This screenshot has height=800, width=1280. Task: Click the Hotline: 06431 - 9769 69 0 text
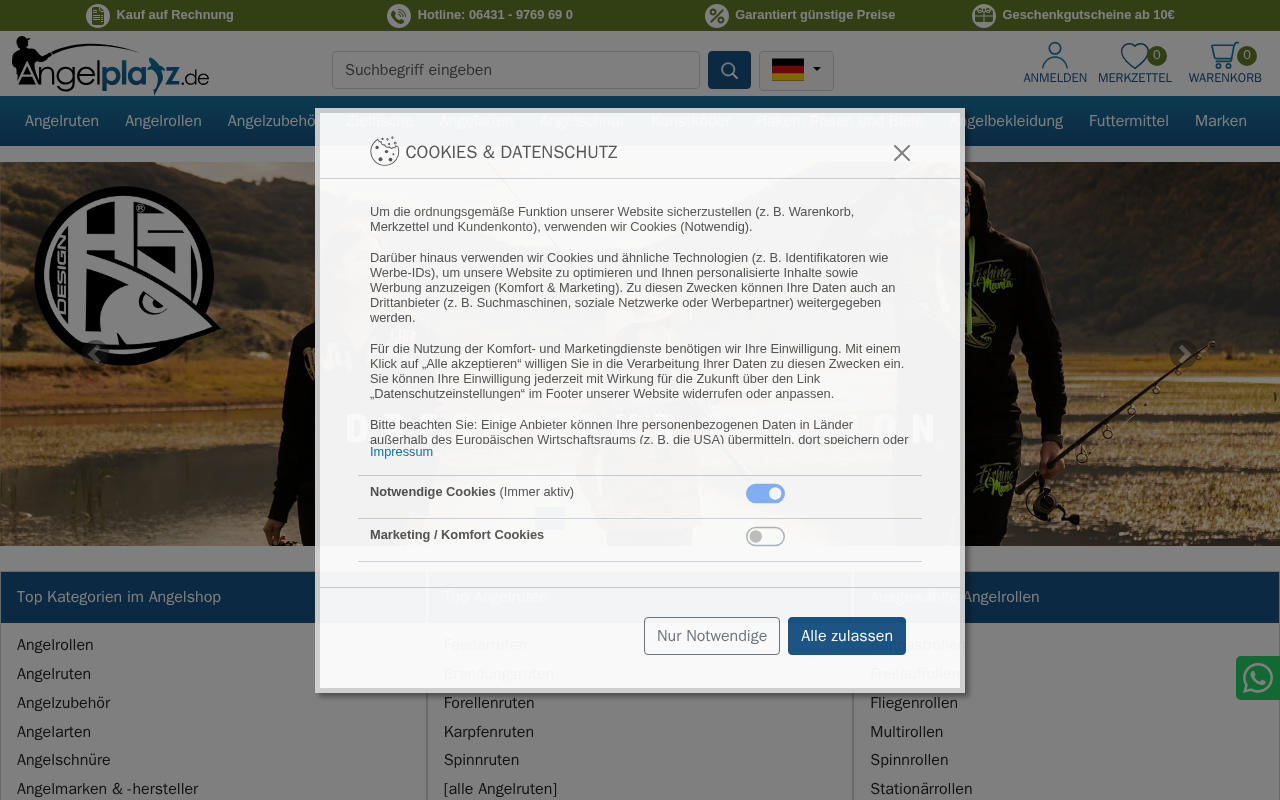pos(495,15)
